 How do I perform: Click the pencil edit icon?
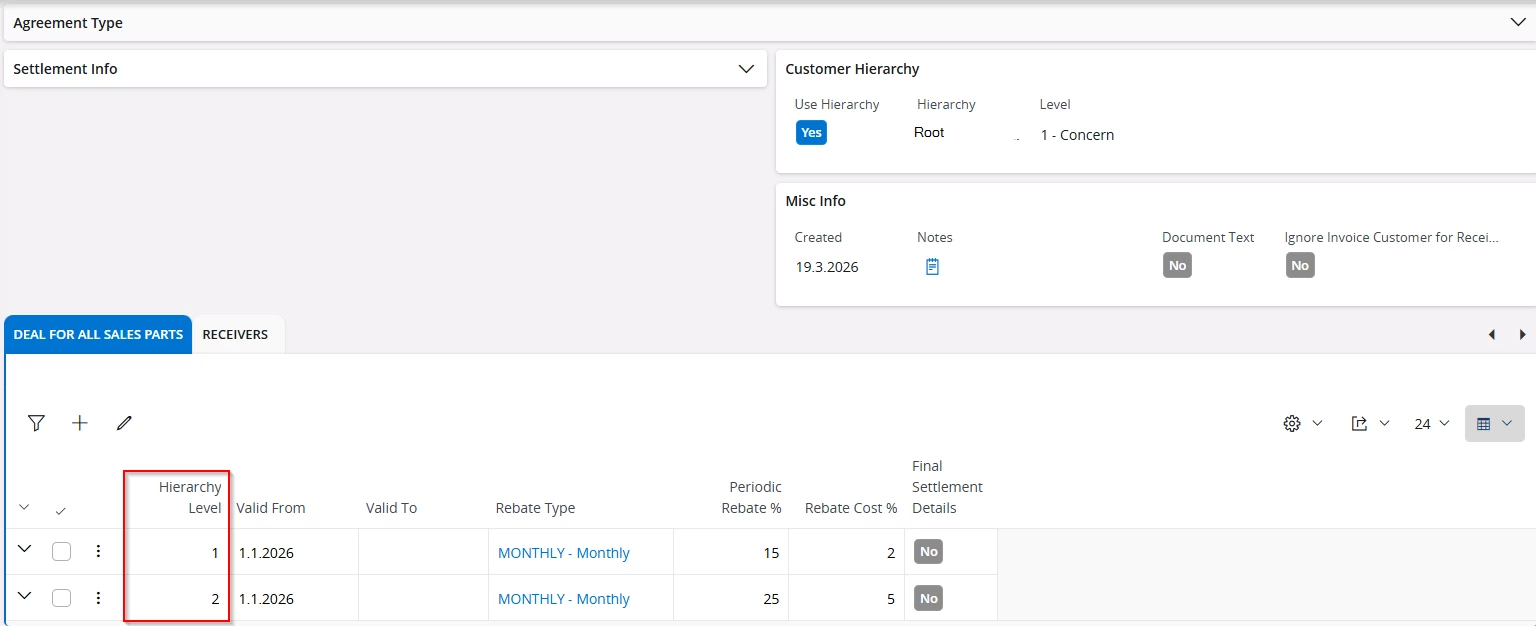(124, 423)
